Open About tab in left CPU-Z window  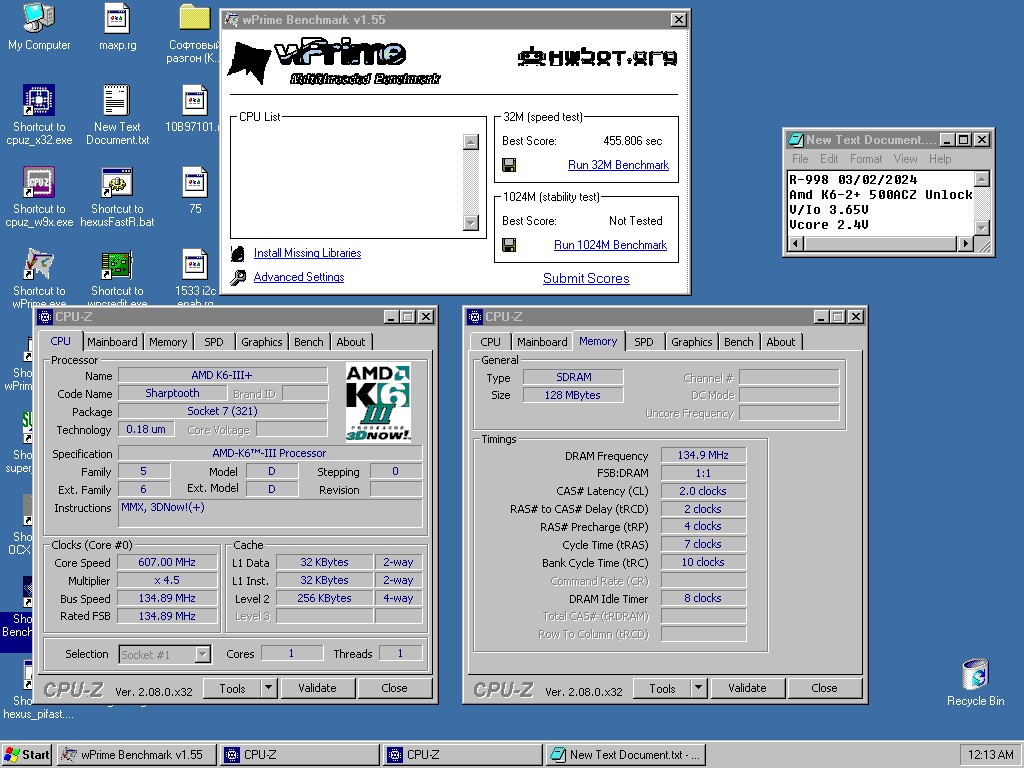[351, 342]
